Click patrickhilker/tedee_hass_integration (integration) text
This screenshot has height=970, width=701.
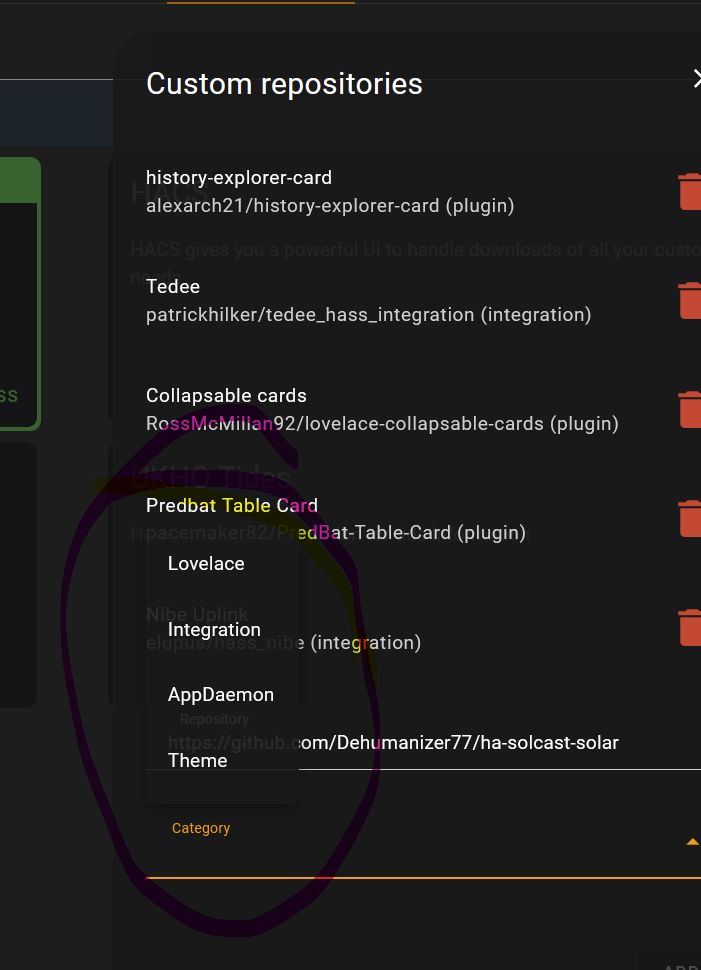tap(368, 315)
